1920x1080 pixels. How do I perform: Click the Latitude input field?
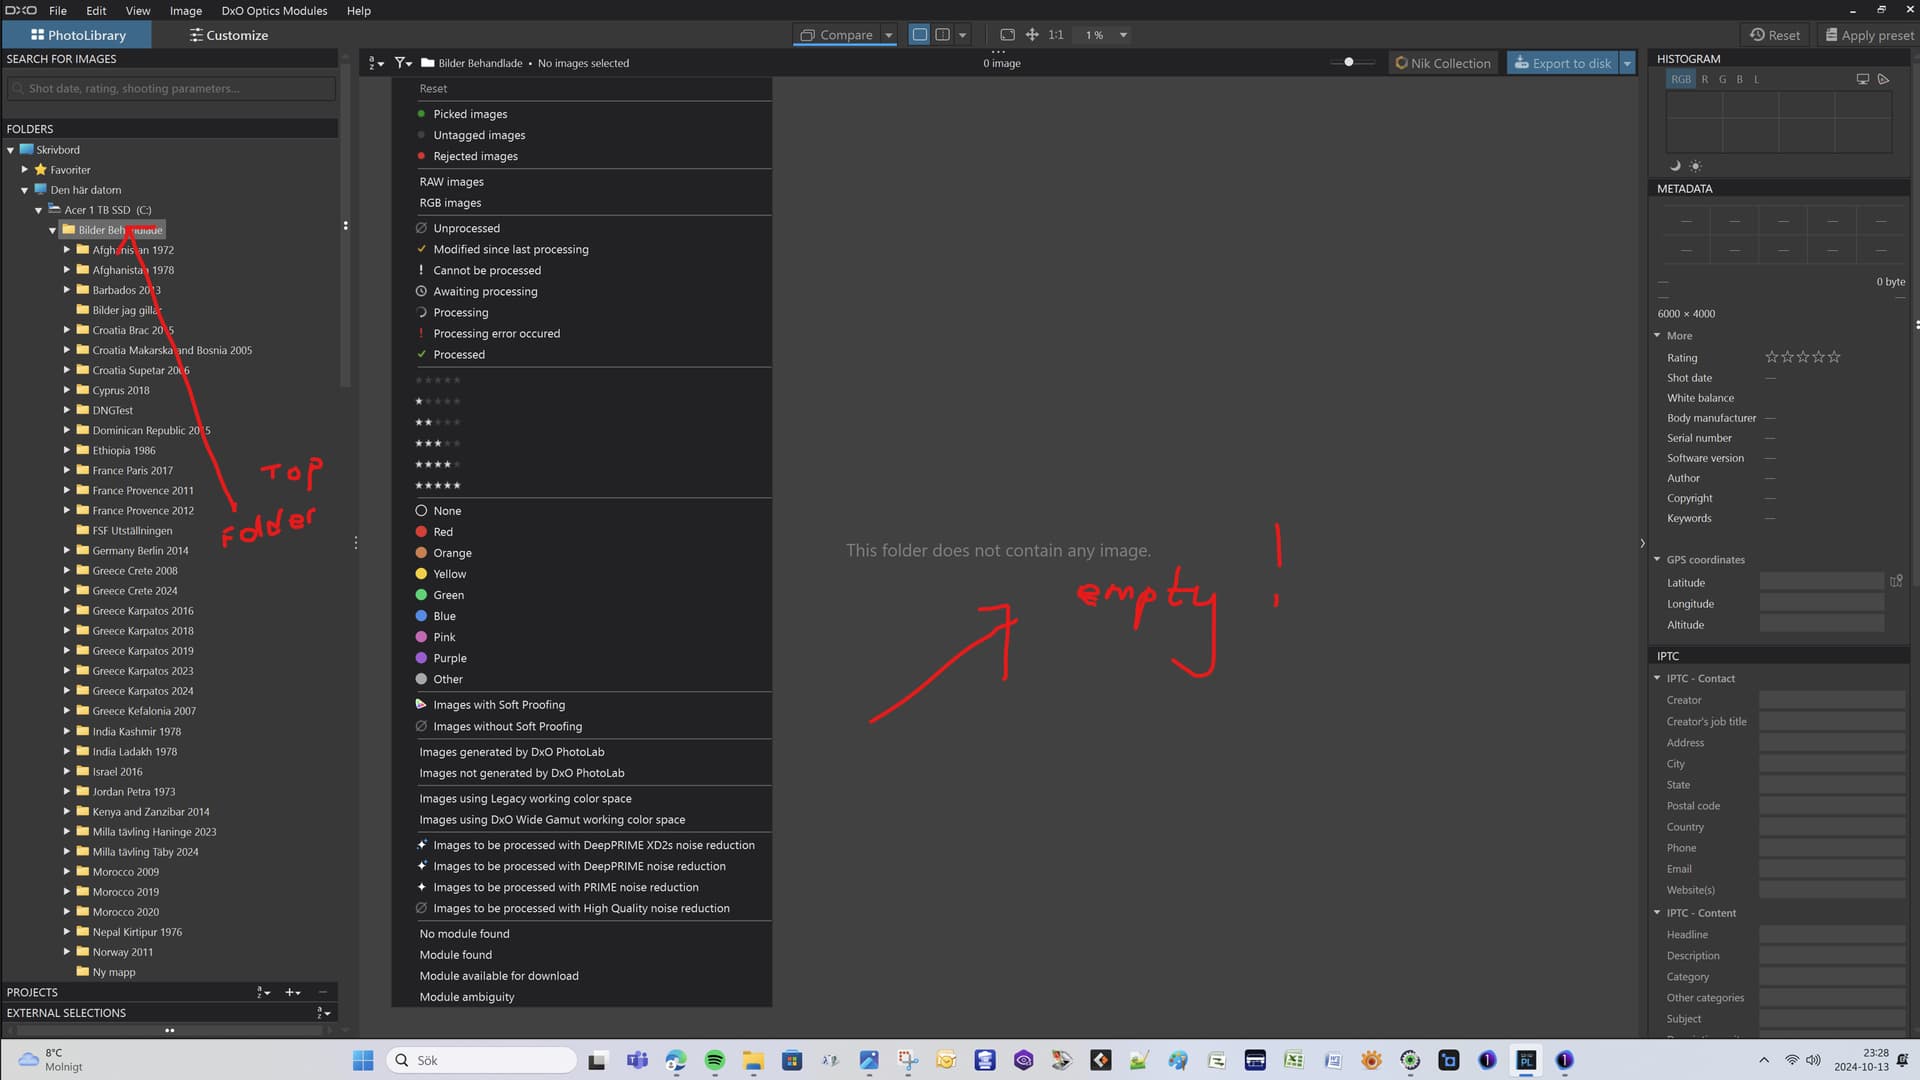tap(1821, 582)
